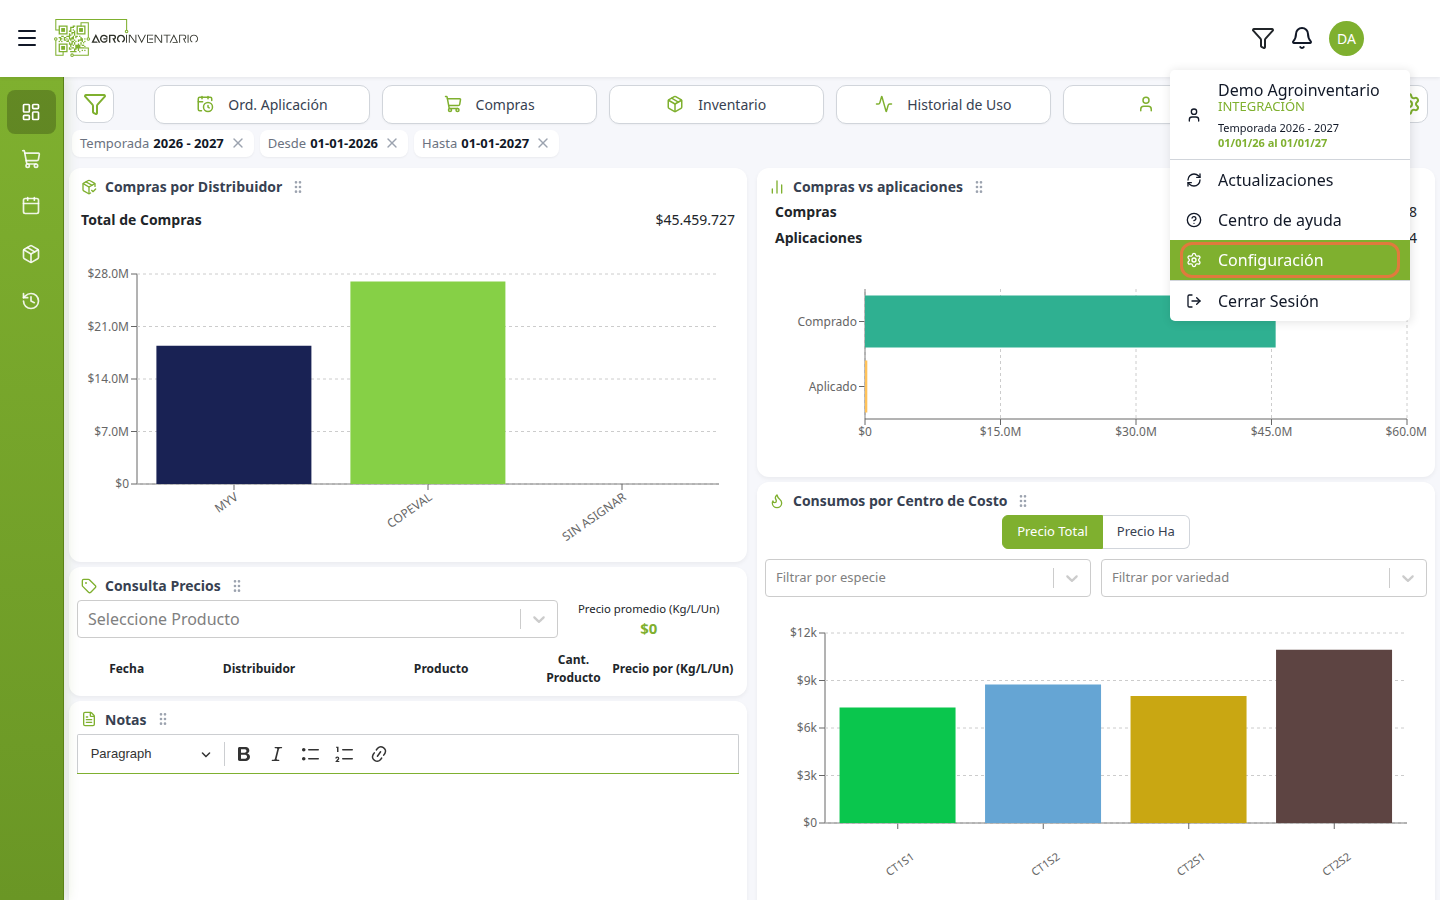Open the inventory box sidebar icon
Image resolution: width=1440 pixels, height=900 pixels.
pyautogui.click(x=31, y=254)
